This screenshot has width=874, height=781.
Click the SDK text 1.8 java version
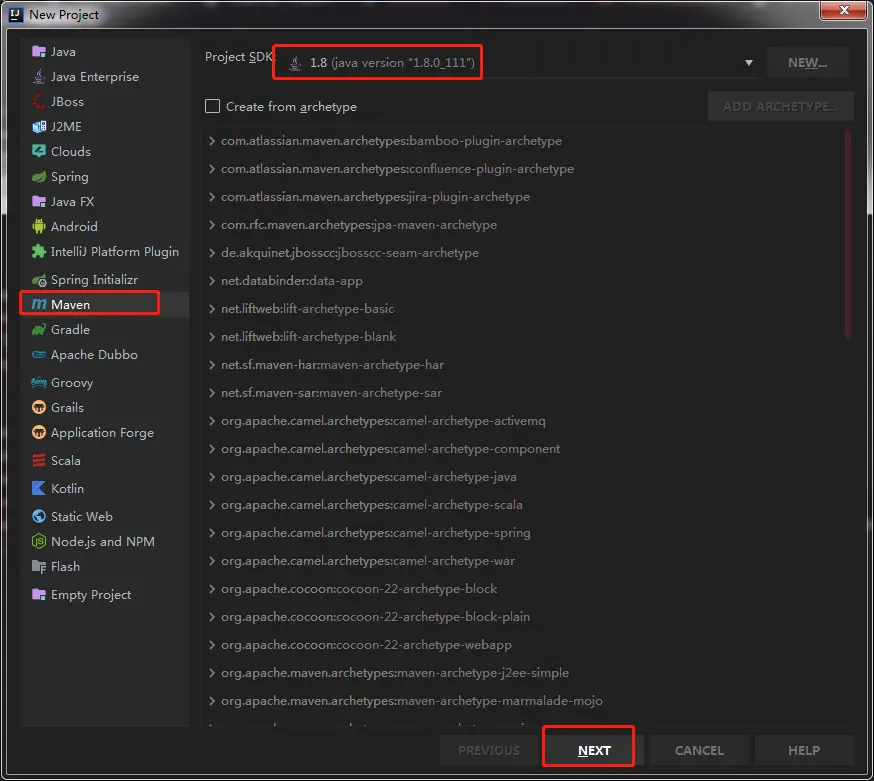(392, 62)
